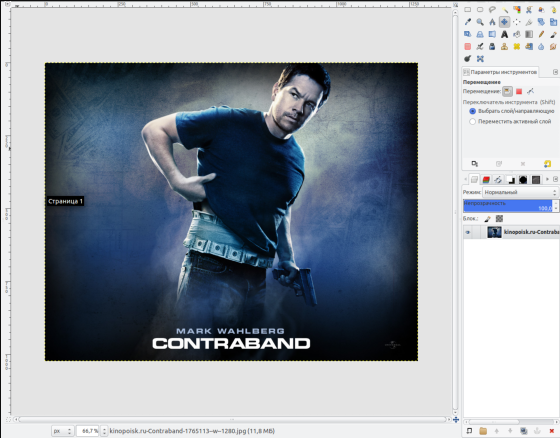Select the Blend gradient tool
This screenshot has width=560, height=438.
coord(529,34)
